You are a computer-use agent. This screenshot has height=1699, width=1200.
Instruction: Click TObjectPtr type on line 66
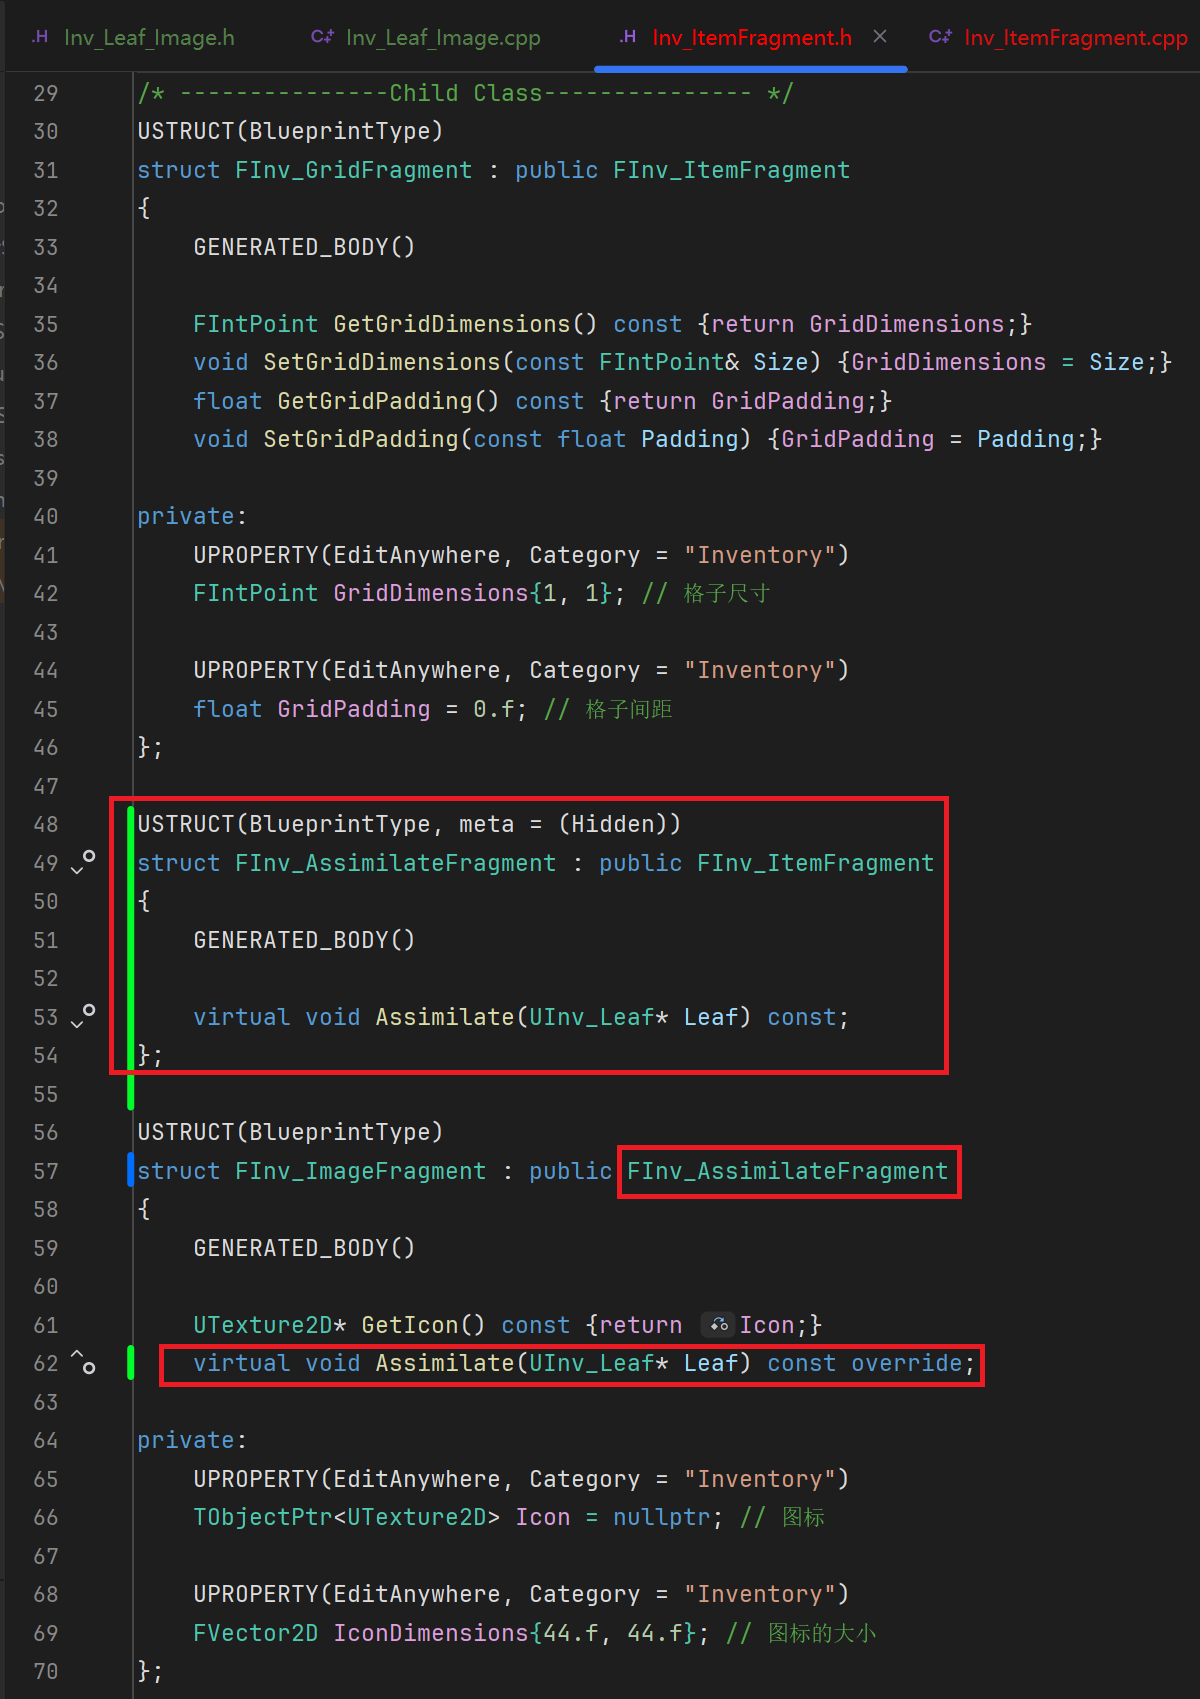click(x=263, y=1517)
